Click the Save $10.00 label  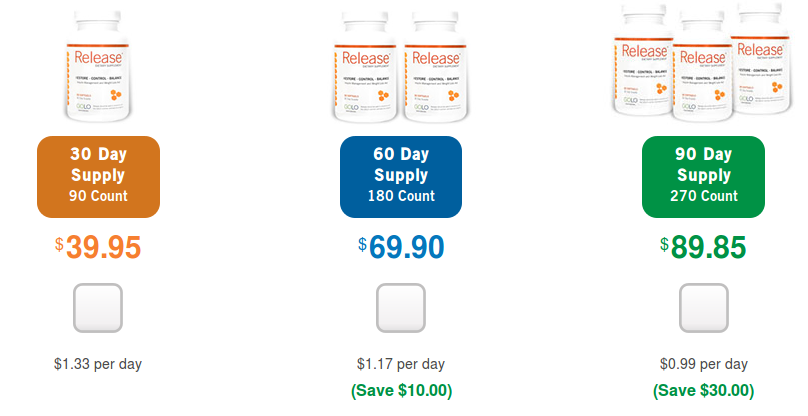(x=401, y=390)
